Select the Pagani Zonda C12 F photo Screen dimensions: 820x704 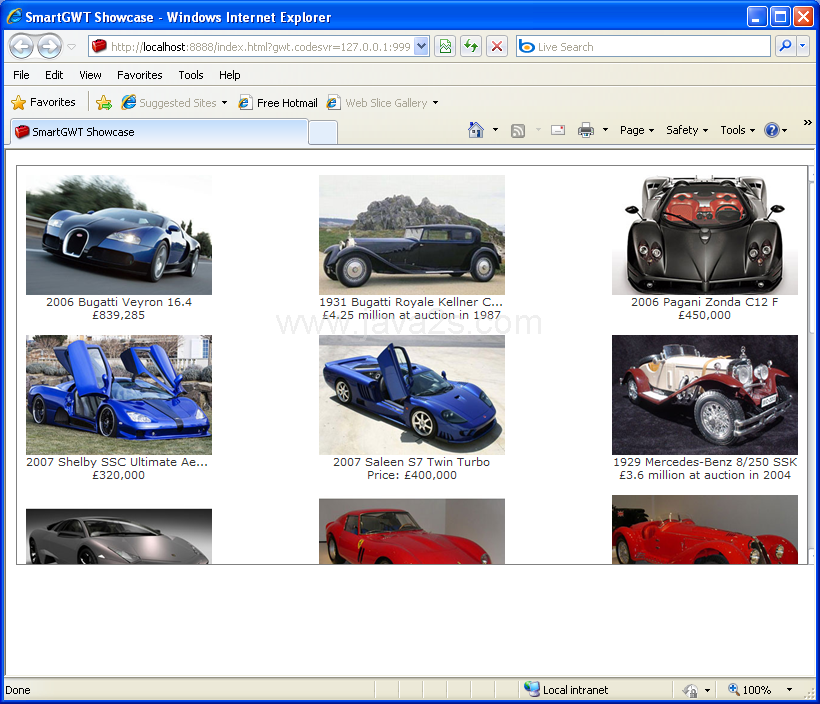(704, 235)
